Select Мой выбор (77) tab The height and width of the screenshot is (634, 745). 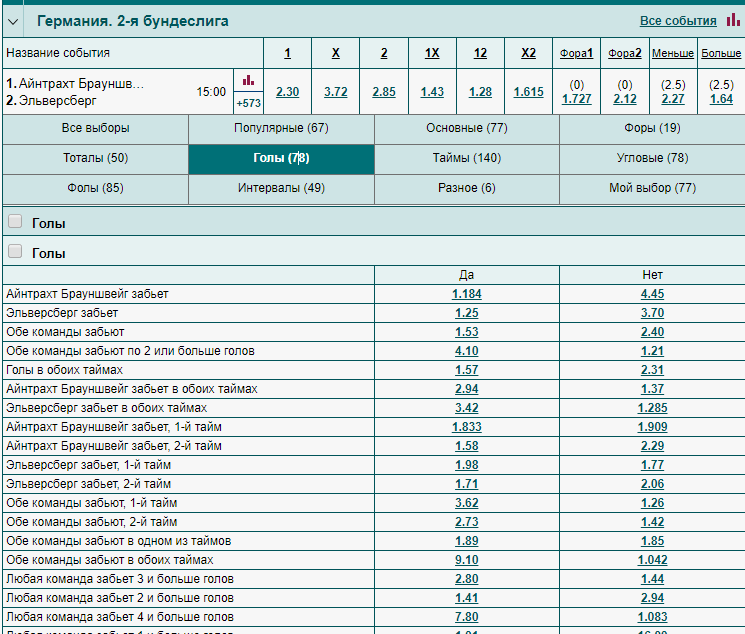pyautogui.click(x=652, y=188)
